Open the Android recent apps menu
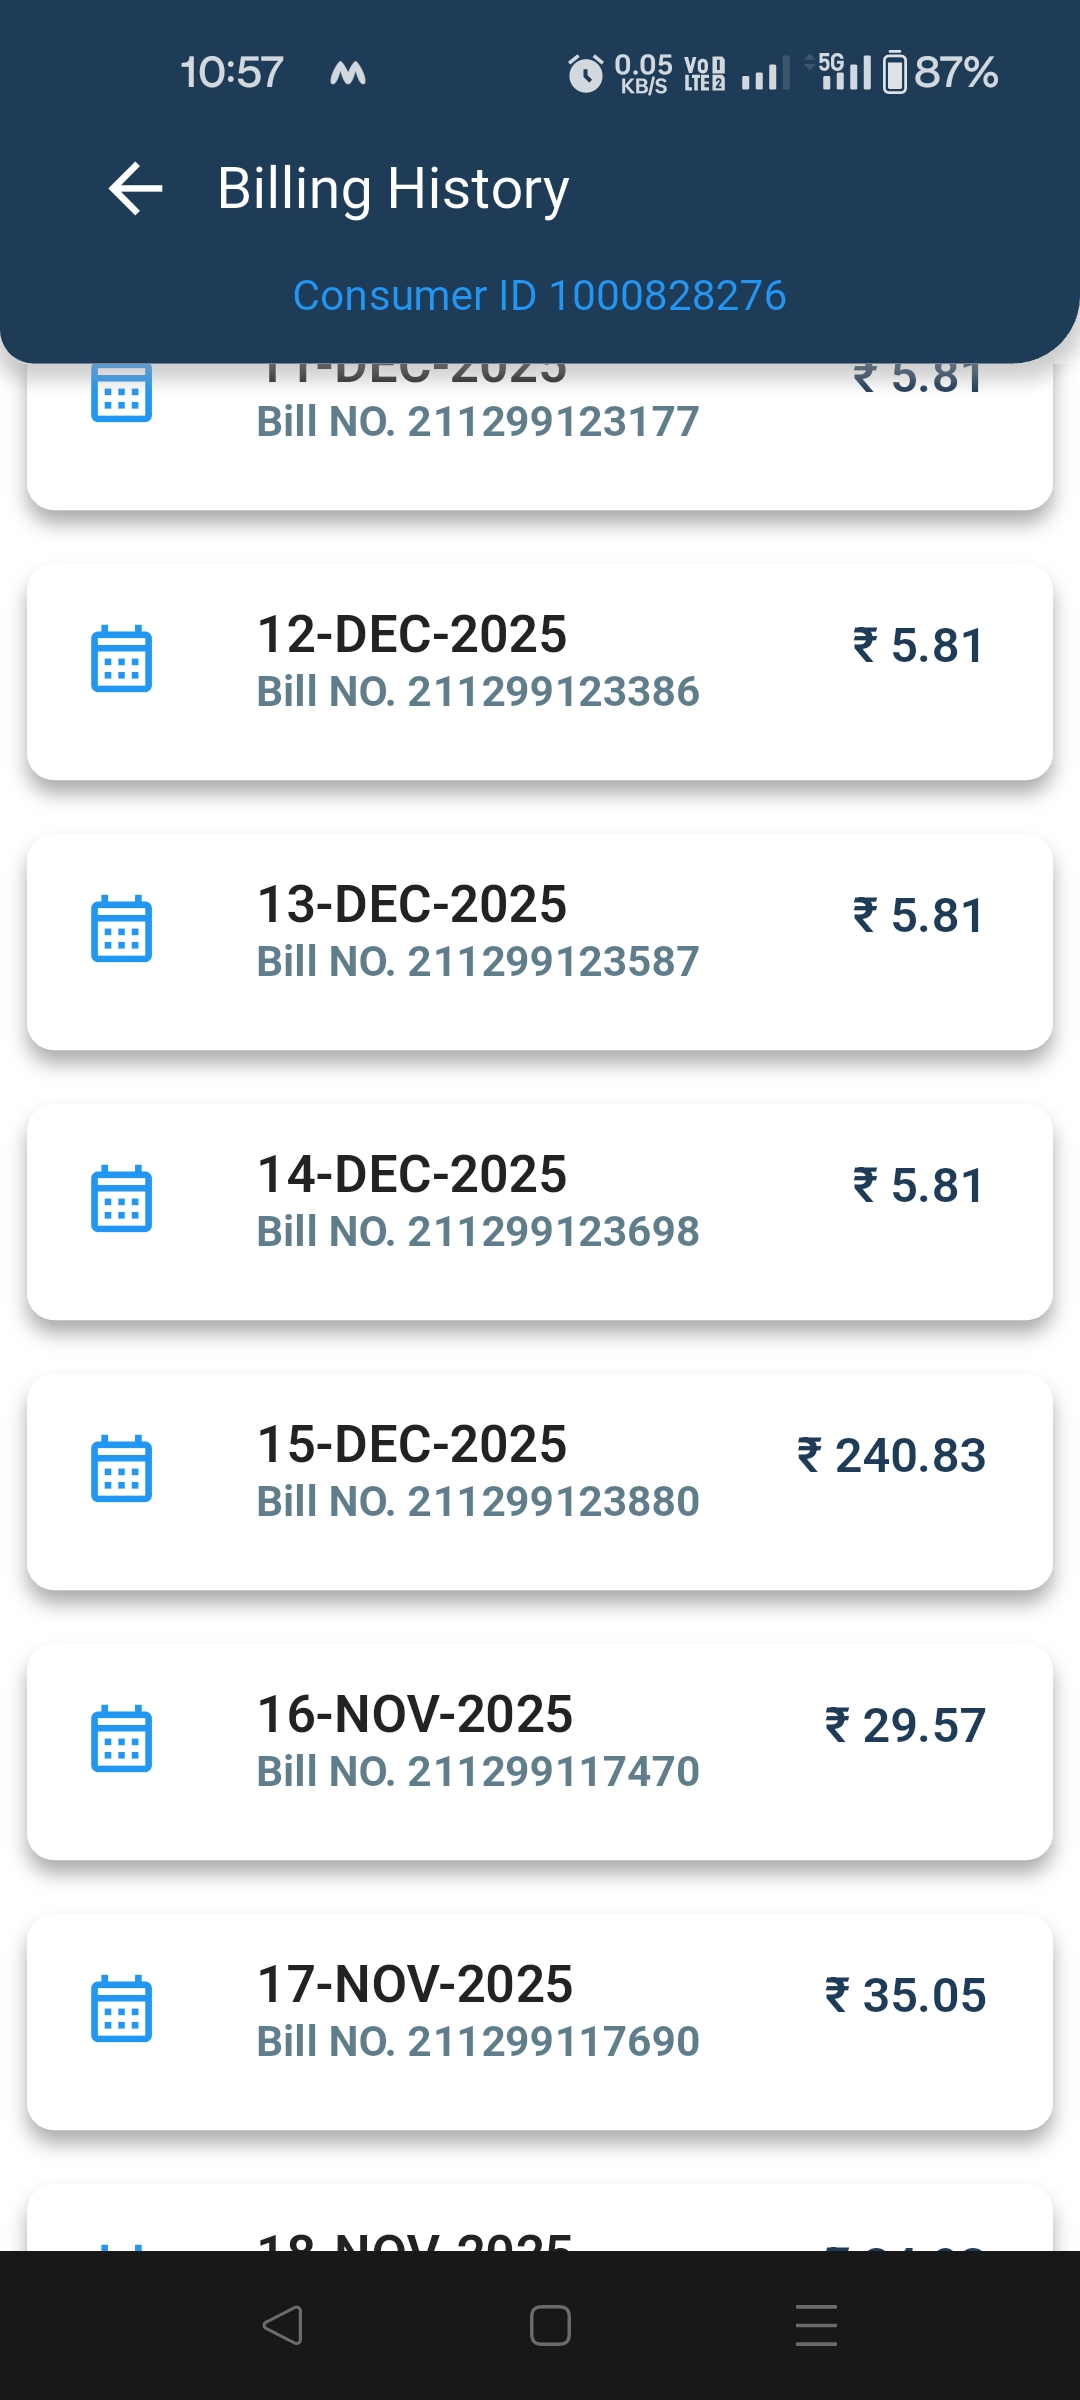 point(816,2325)
